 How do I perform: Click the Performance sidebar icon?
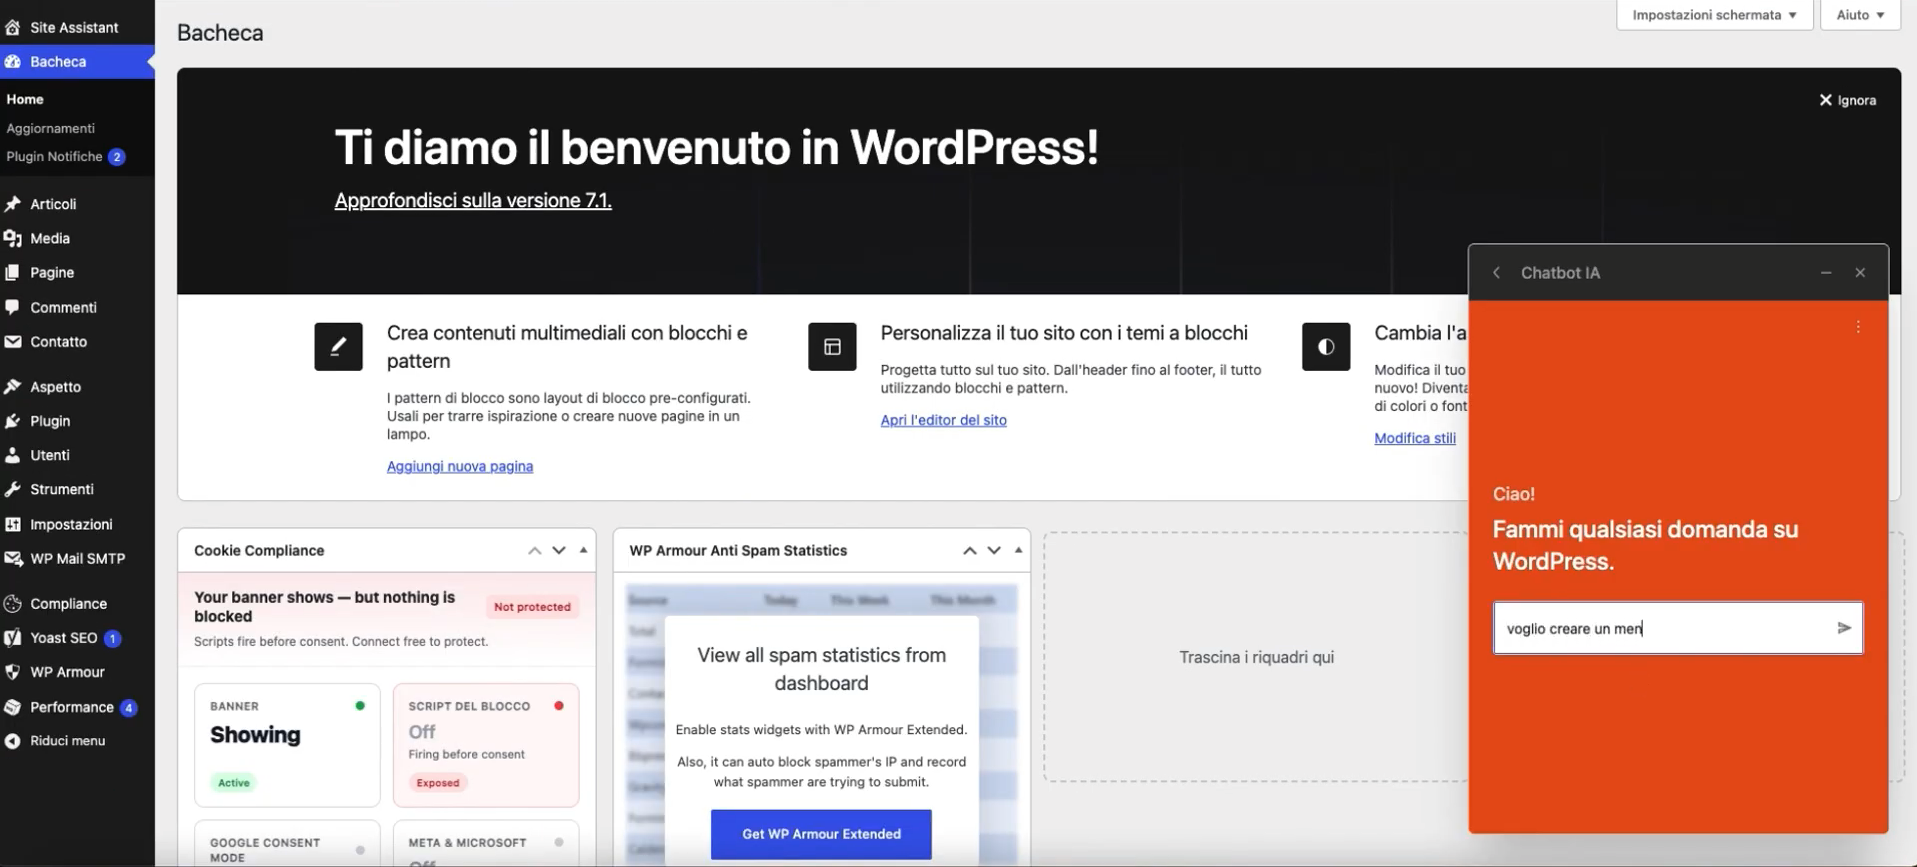coord(13,707)
